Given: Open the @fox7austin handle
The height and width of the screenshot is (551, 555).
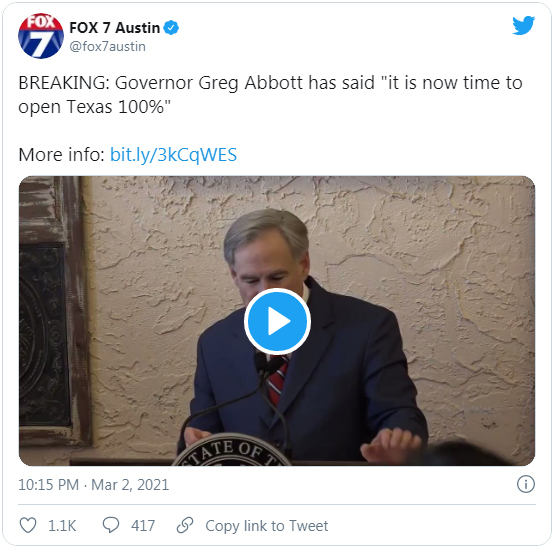Looking at the screenshot, I should (x=107, y=47).
